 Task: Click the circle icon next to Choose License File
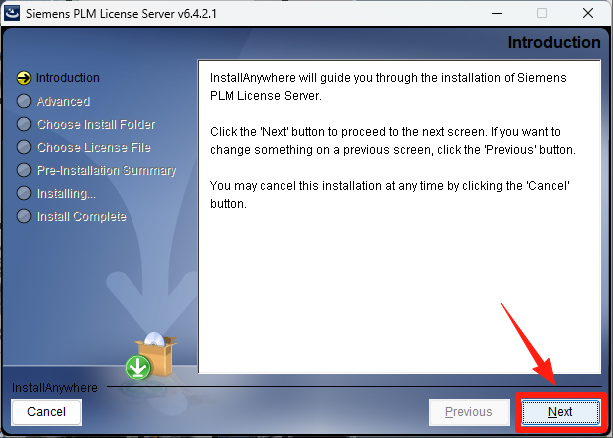[24, 147]
